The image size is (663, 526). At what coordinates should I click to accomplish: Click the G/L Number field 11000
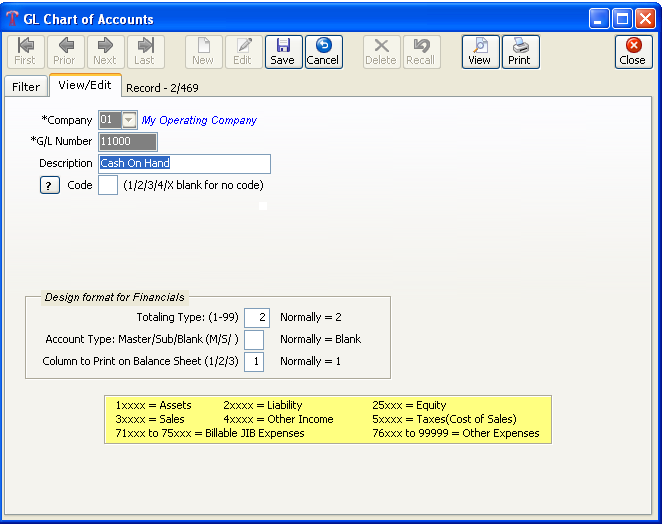click(x=128, y=142)
